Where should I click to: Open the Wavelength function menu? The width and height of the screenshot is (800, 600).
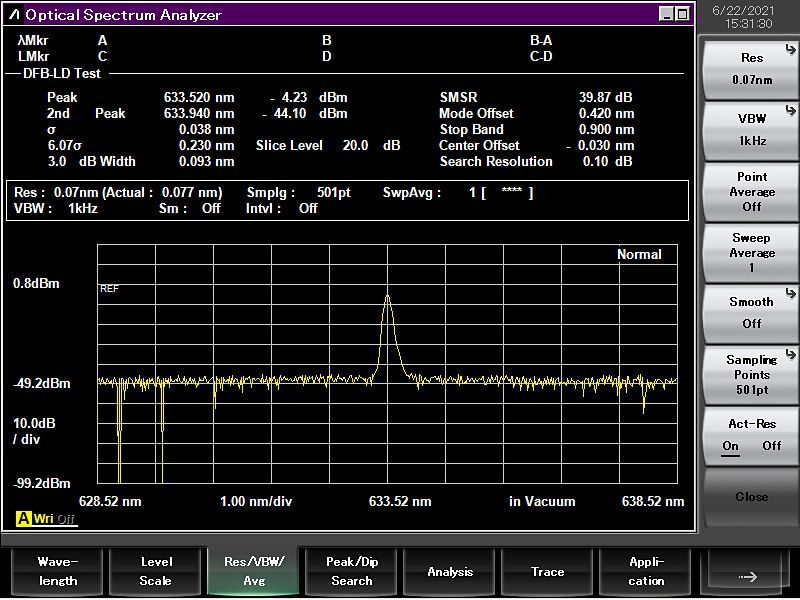(x=57, y=572)
